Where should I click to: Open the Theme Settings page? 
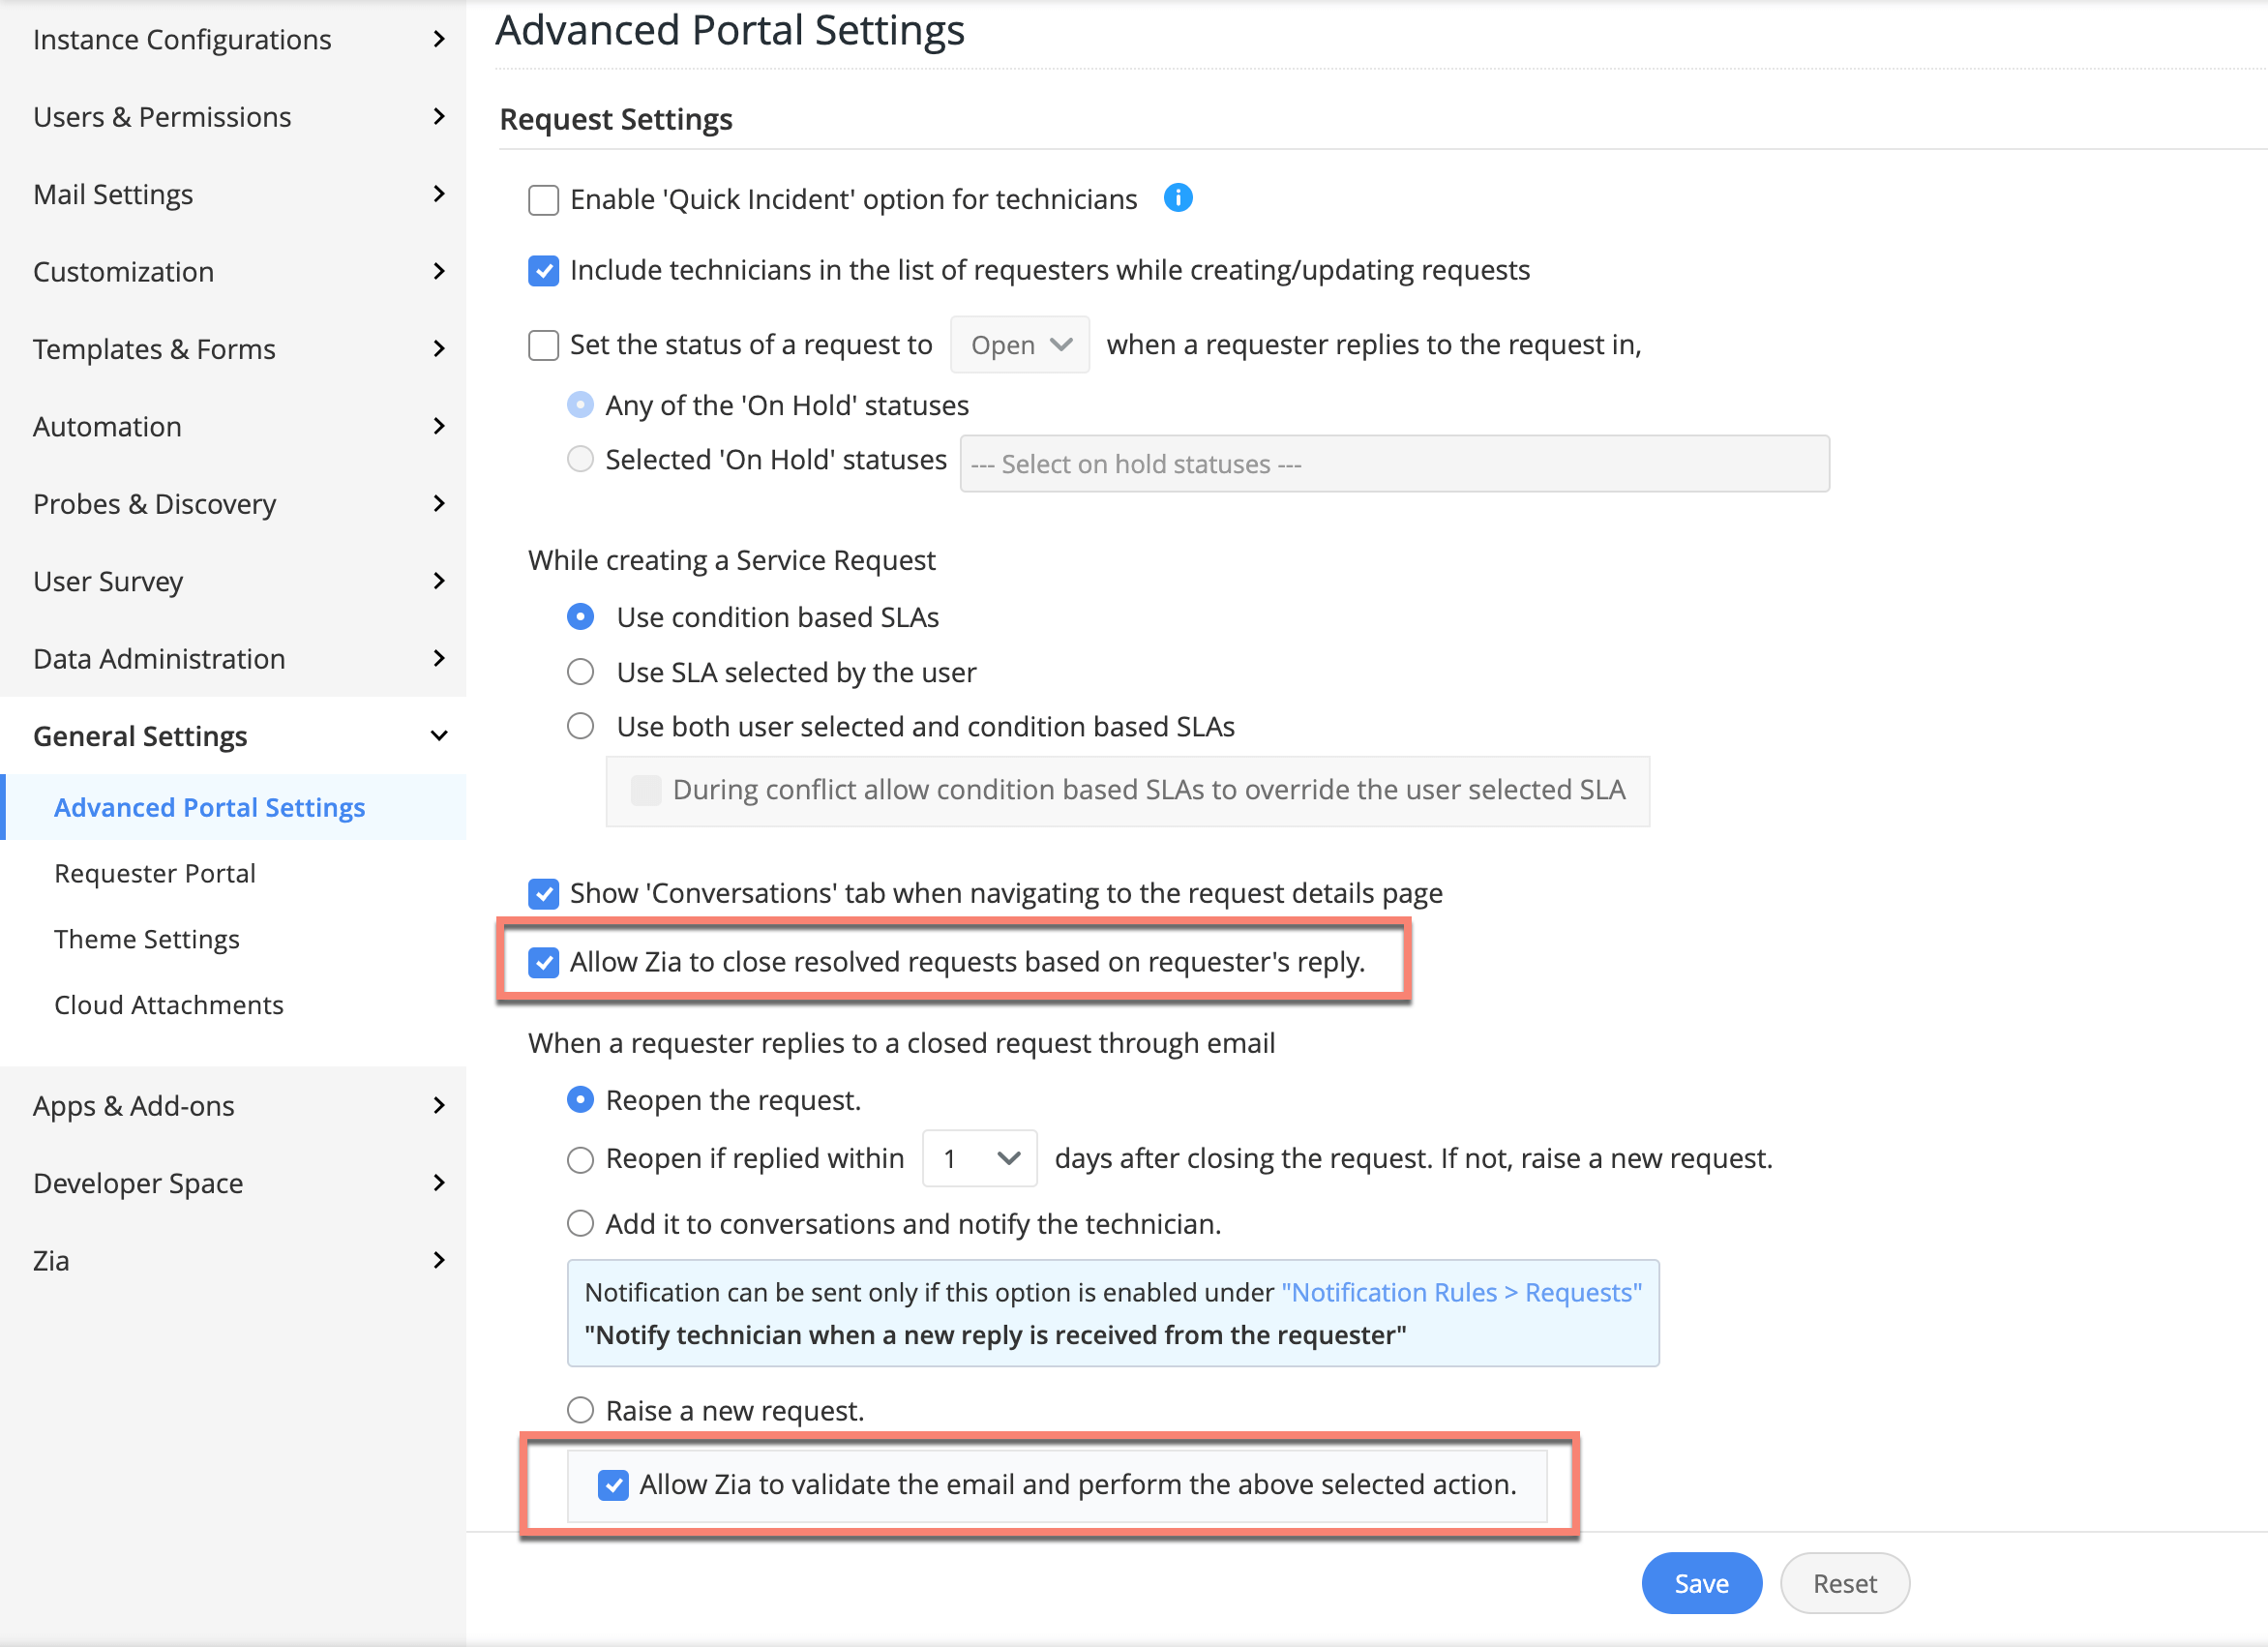147,939
